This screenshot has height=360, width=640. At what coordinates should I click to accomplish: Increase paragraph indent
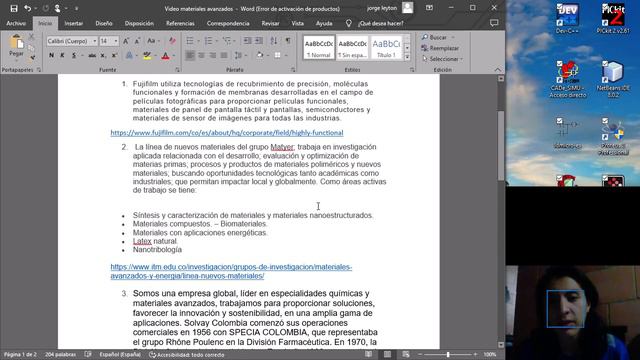[259, 41]
